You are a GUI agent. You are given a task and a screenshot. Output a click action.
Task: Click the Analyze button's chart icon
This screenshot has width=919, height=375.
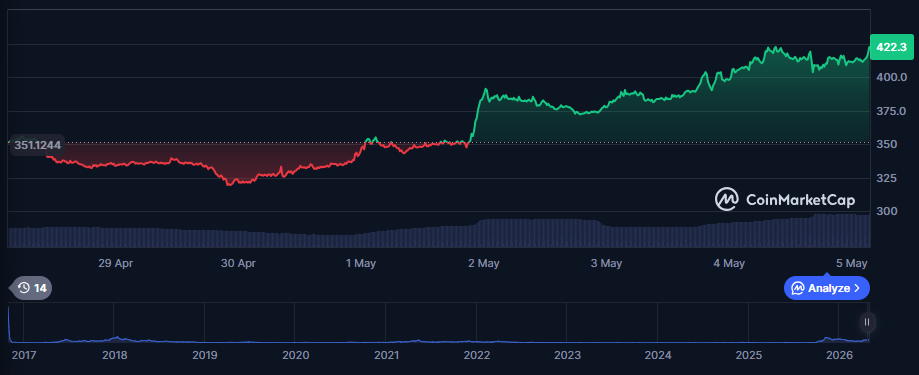[x=798, y=288]
